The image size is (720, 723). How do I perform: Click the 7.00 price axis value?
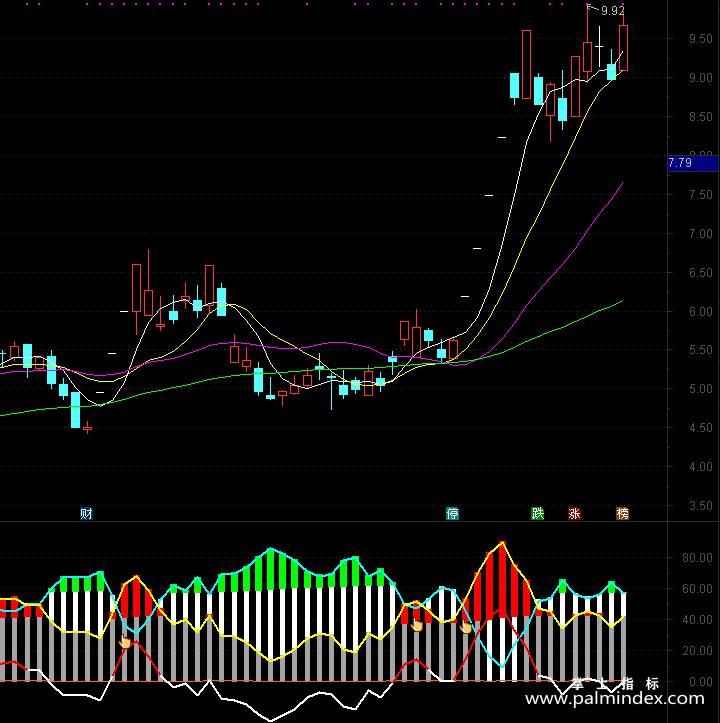click(x=701, y=234)
